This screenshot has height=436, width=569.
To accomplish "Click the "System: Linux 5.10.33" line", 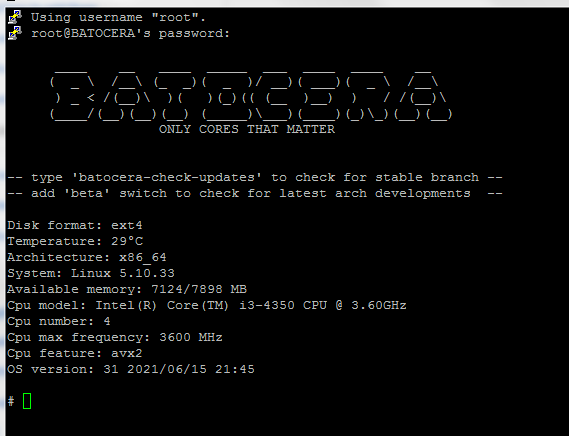I will pyautogui.click(x=91, y=273).
